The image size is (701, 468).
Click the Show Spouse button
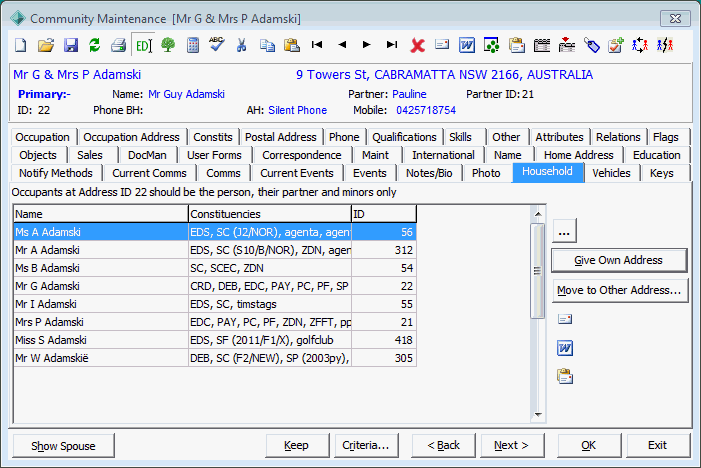tap(63, 446)
